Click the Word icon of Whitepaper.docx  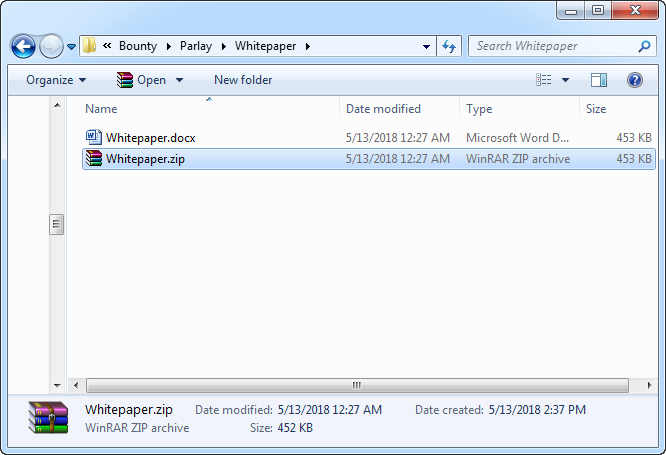93,137
